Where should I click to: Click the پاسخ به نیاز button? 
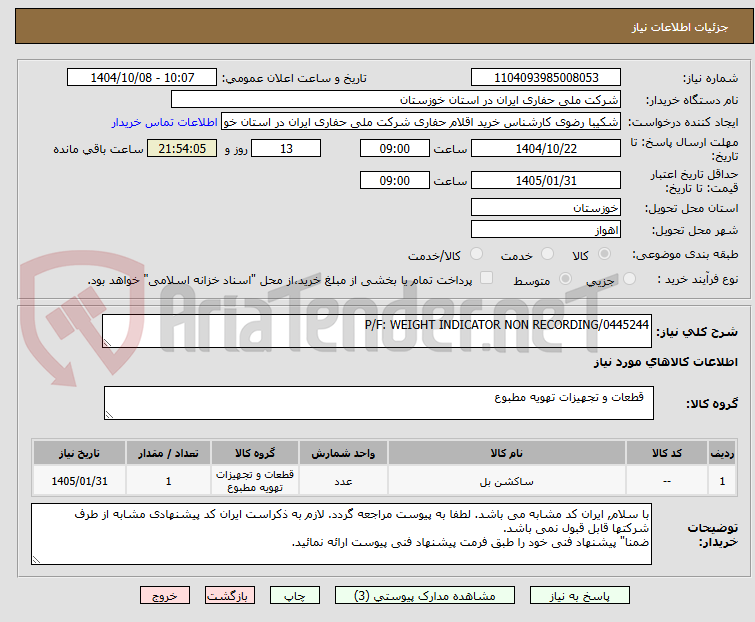point(580,596)
